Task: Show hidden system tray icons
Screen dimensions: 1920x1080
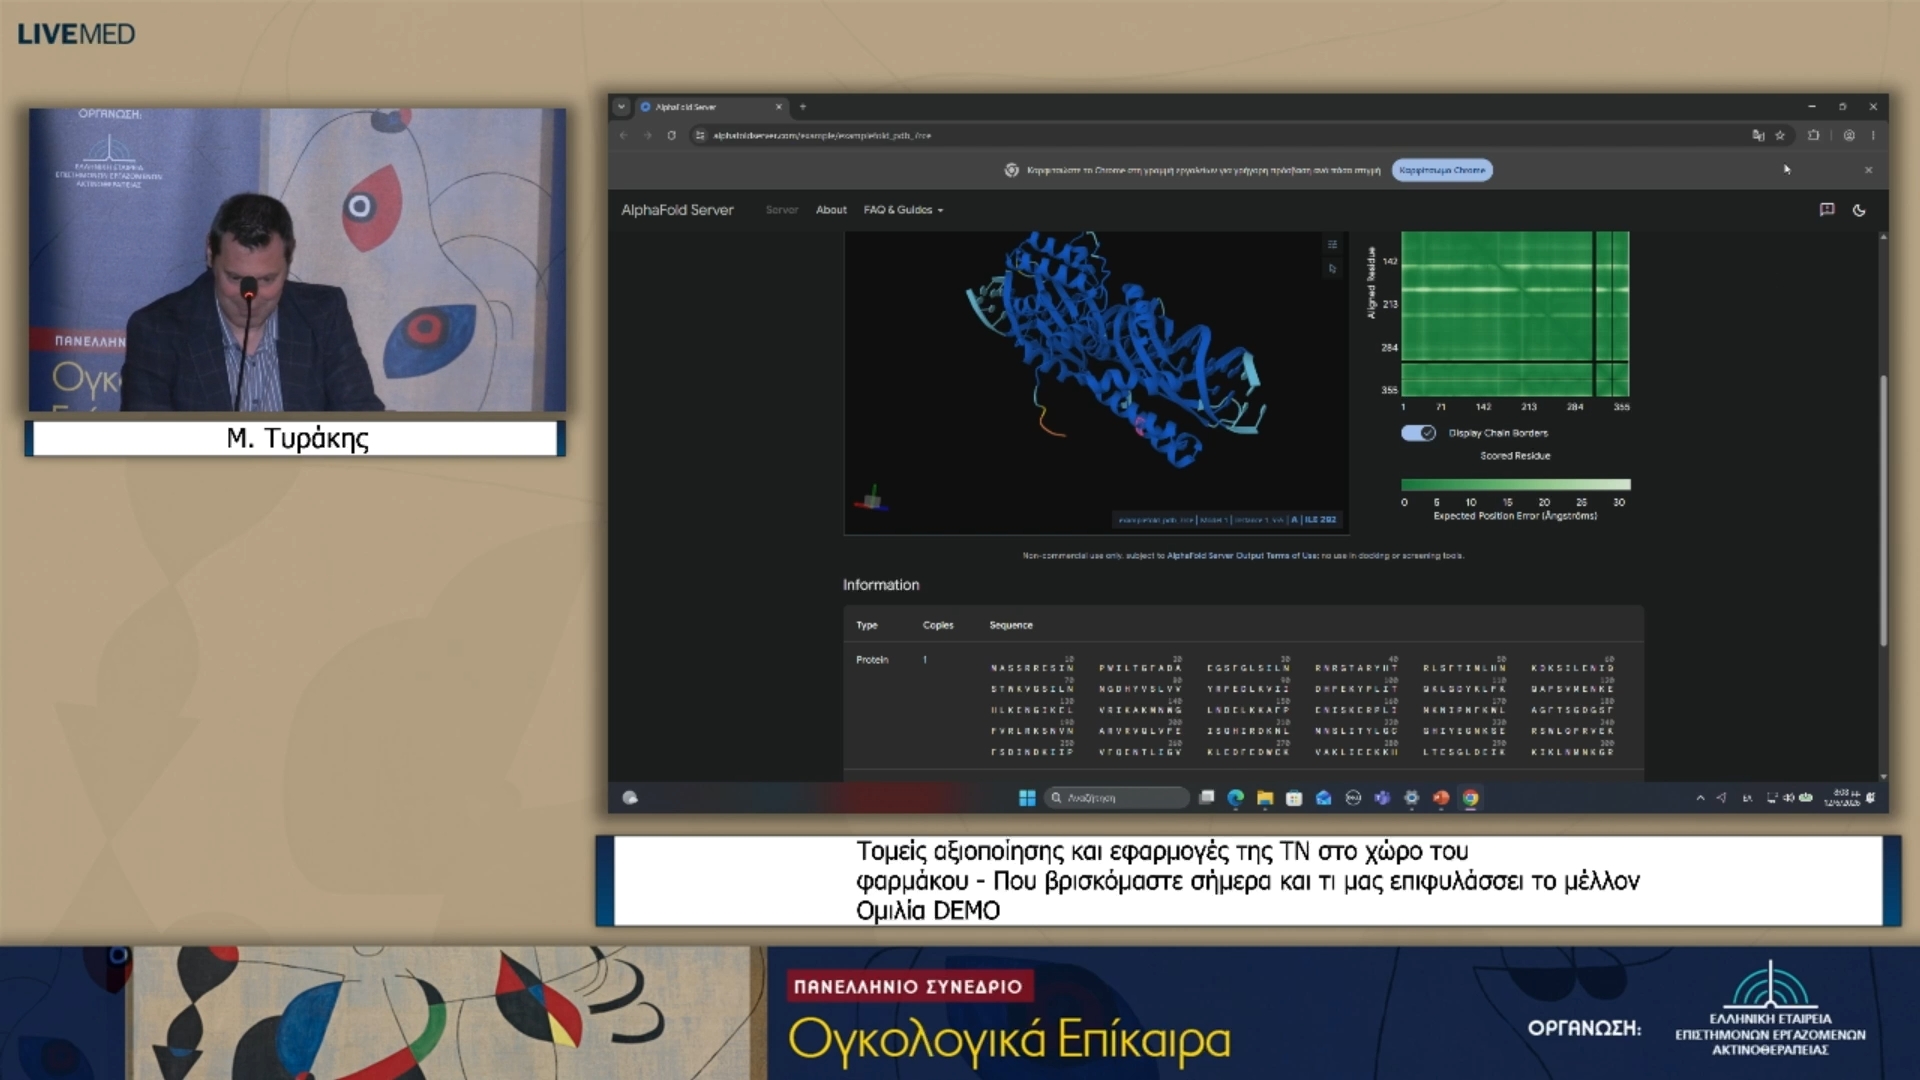Action: click(x=1700, y=798)
